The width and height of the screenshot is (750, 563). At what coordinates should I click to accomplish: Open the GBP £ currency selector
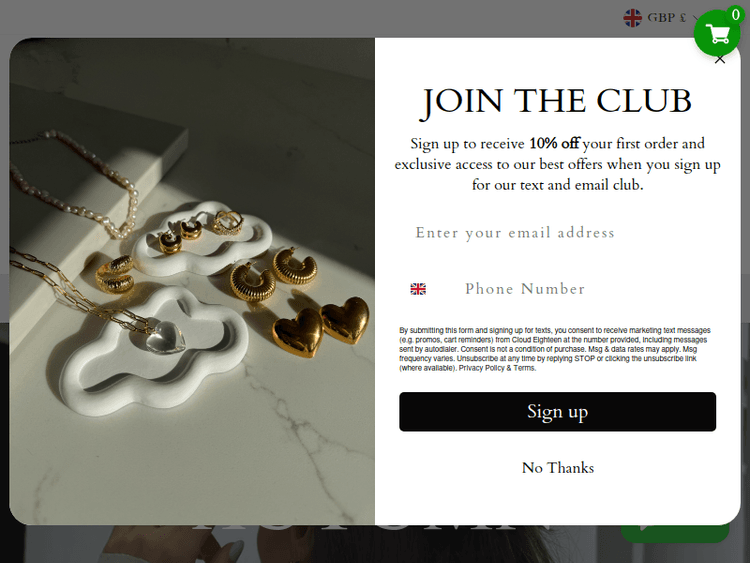click(662, 18)
